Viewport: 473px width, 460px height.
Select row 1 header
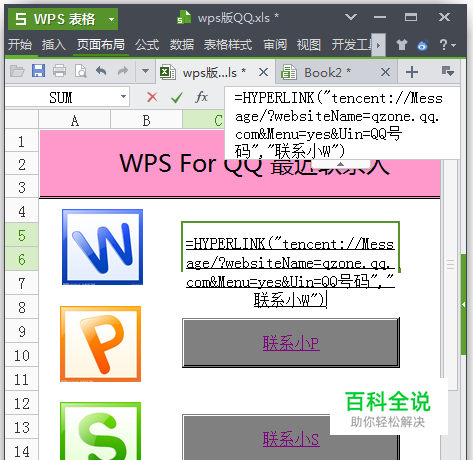pos(22,142)
